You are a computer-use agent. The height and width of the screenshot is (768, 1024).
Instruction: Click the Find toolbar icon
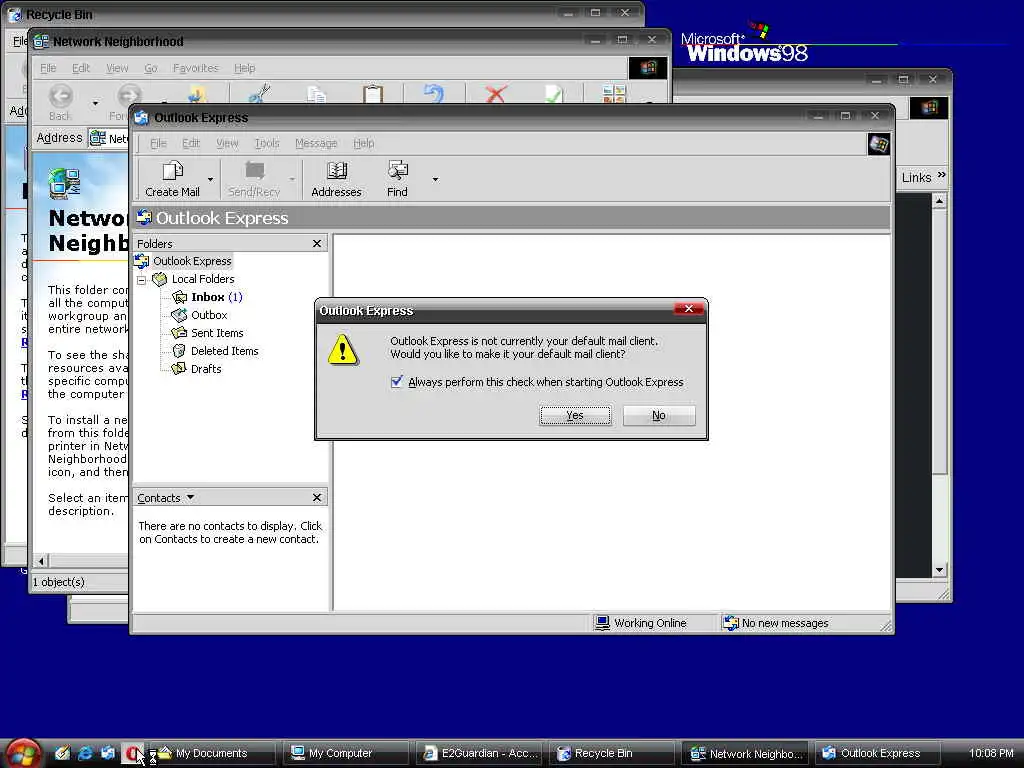pyautogui.click(x=397, y=171)
